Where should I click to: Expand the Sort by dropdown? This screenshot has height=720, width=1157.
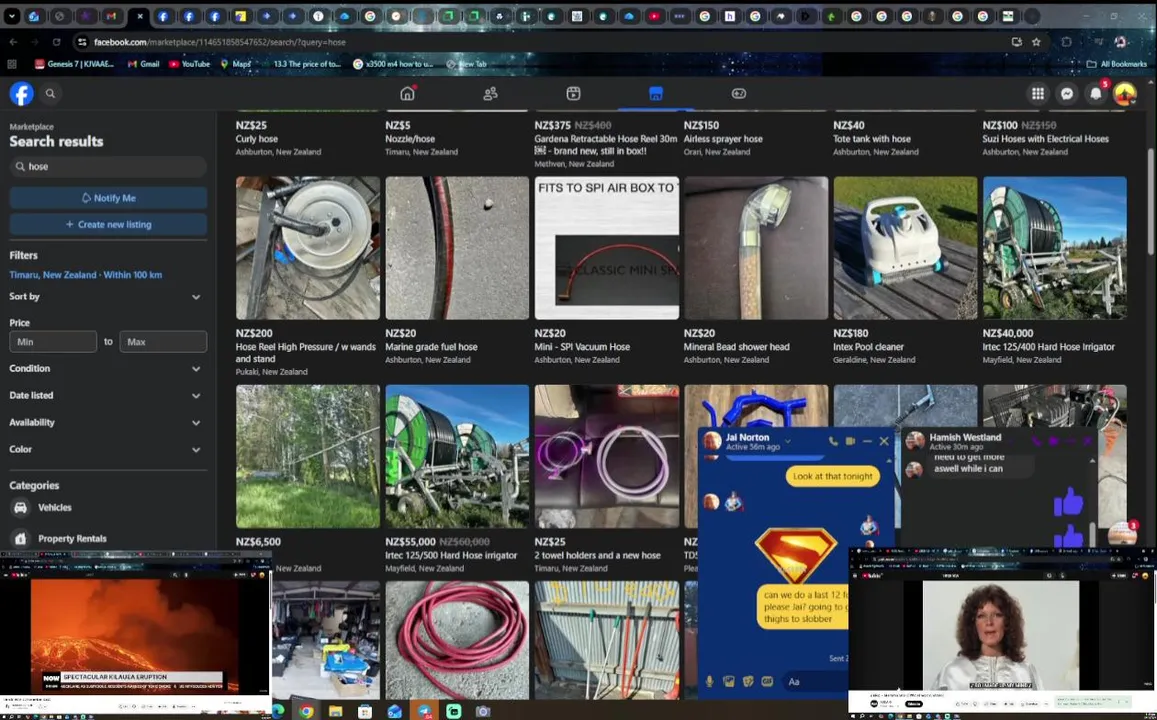(x=106, y=297)
